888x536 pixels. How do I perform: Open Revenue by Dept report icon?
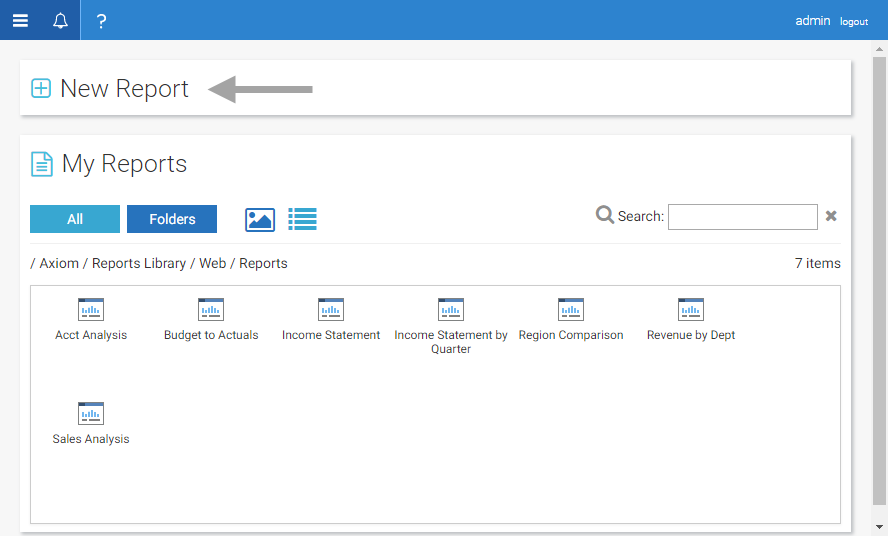[691, 309]
